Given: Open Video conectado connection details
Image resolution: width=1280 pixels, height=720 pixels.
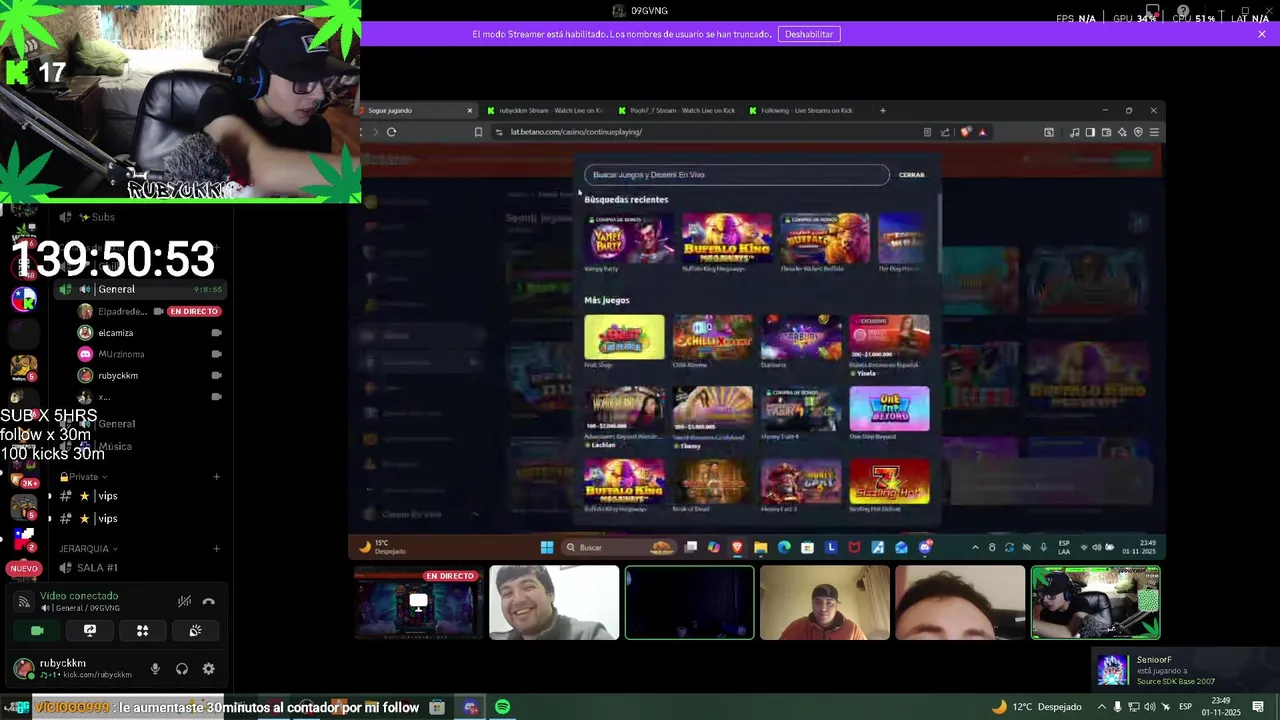Looking at the screenshot, I should click(x=80, y=596).
